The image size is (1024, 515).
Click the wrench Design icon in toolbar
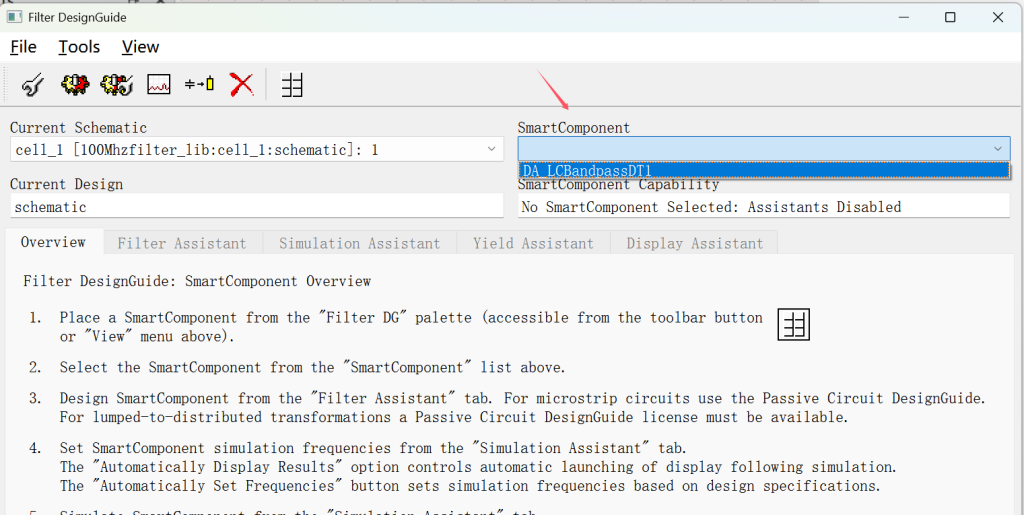(x=33, y=85)
